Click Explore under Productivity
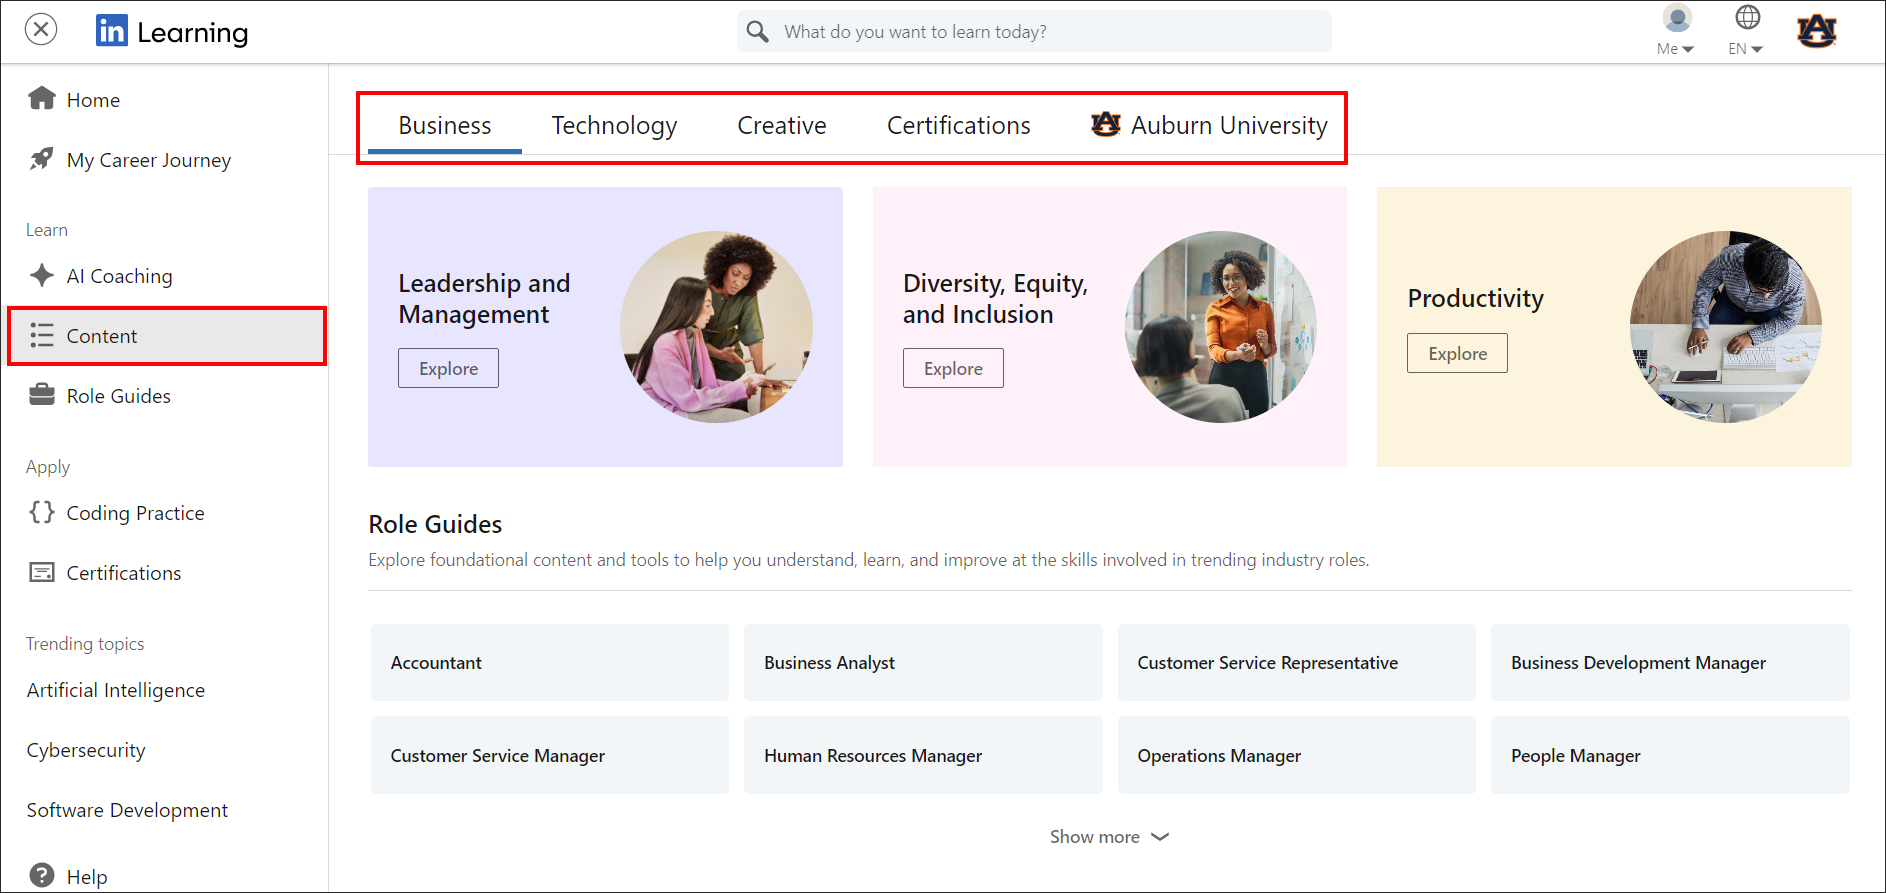Image resolution: width=1886 pixels, height=893 pixels. click(x=1457, y=354)
